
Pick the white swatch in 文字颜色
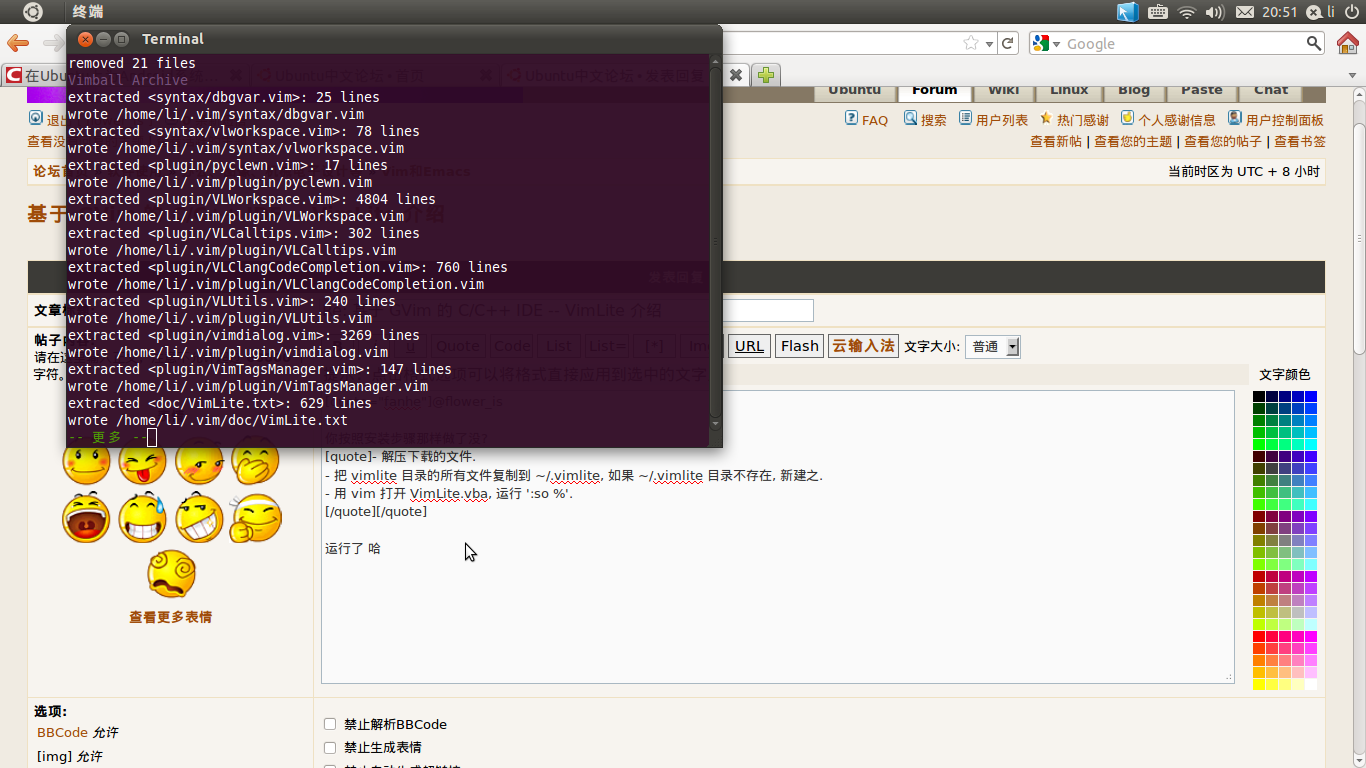1311,685
